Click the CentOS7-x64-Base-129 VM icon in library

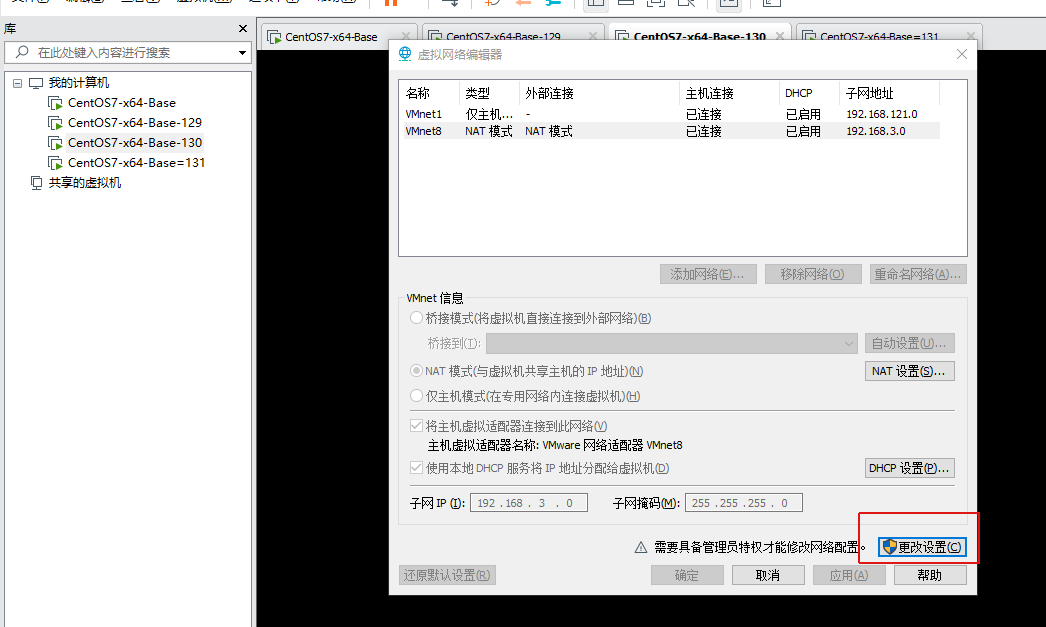tap(55, 123)
